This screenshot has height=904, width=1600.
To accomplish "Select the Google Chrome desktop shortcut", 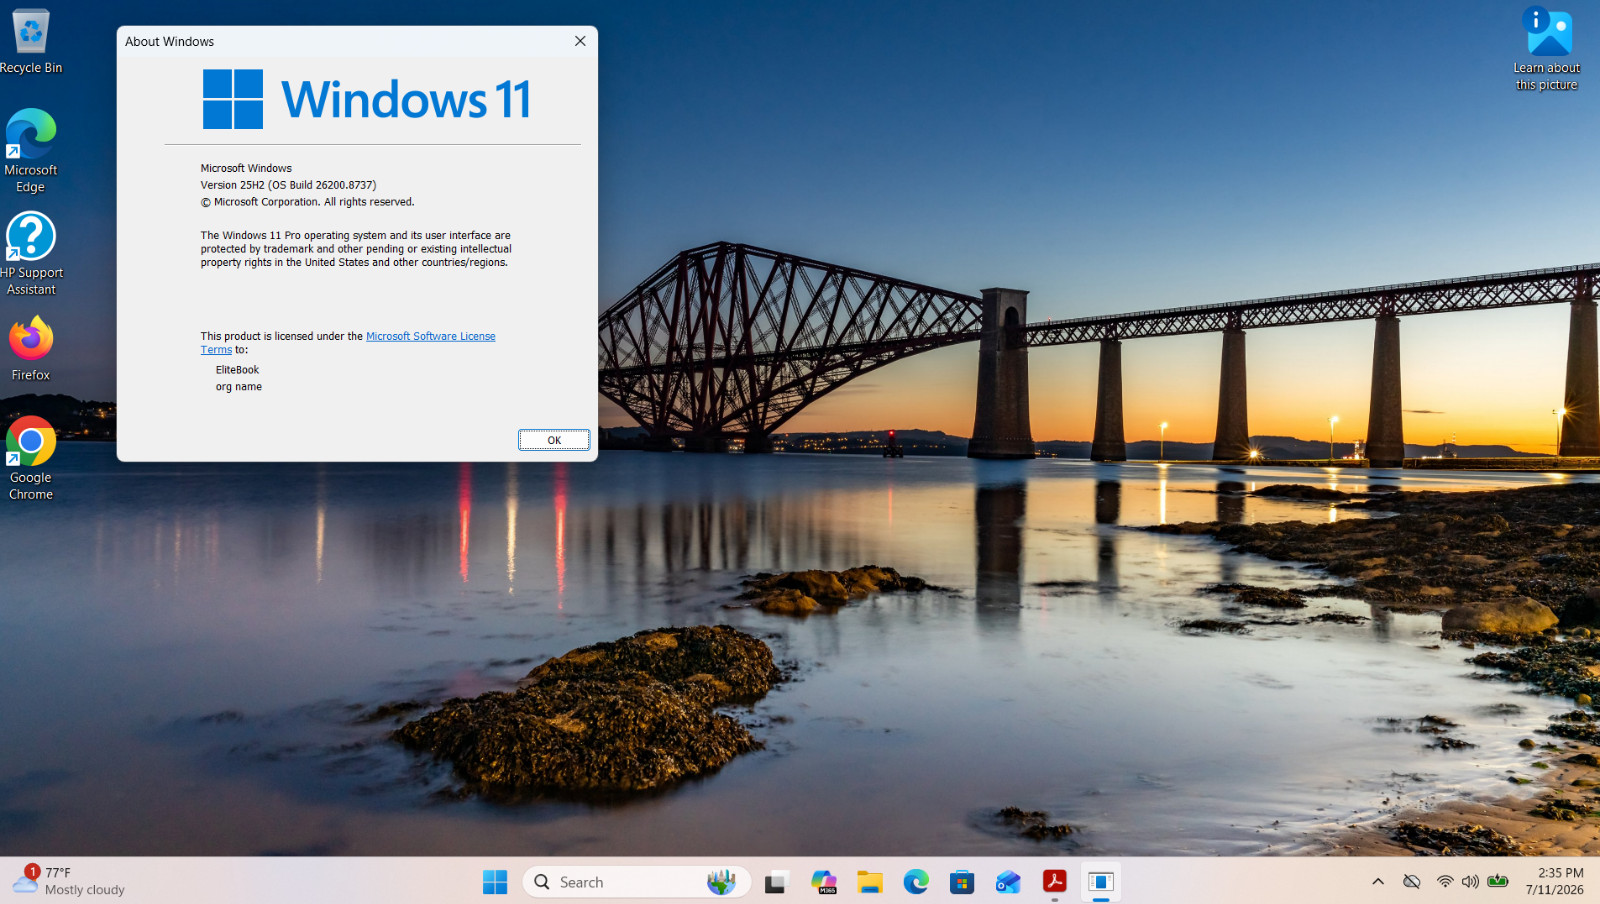I will click(x=31, y=459).
